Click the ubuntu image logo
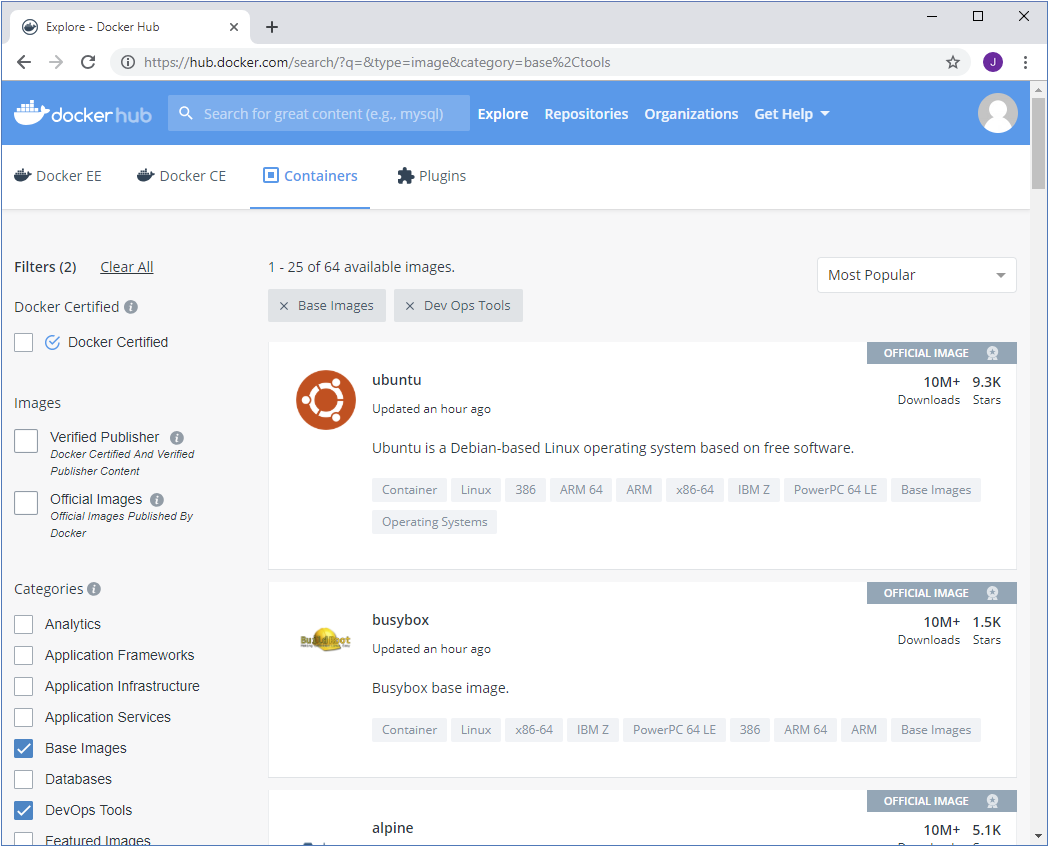1049x847 pixels. (325, 399)
